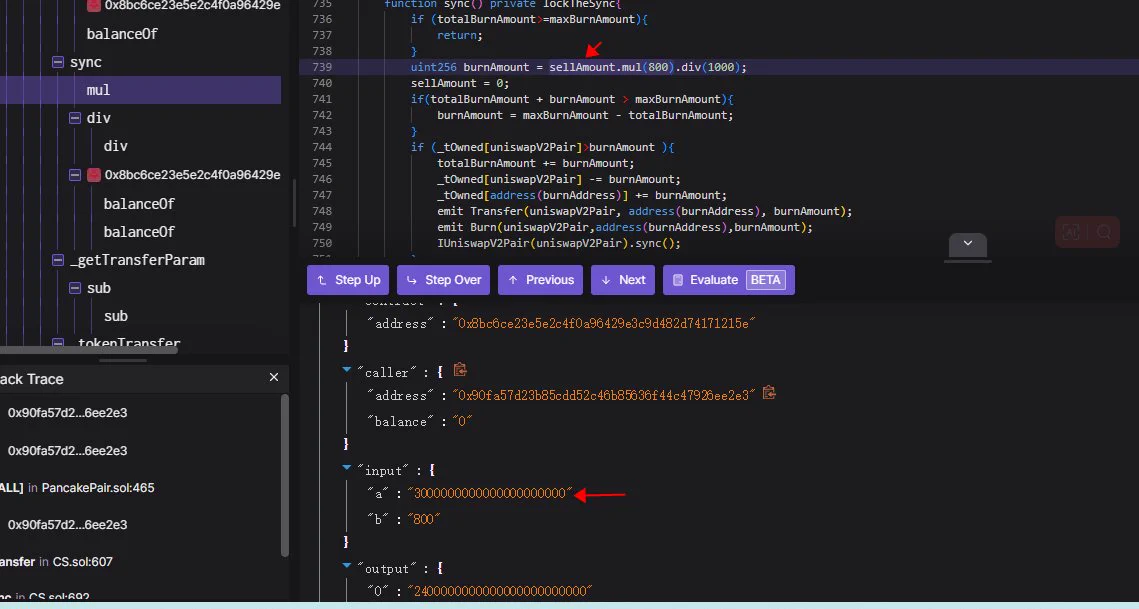Collapse the parent sub node's minus box
Image resolution: width=1139 pixels, height=609 pixels.
click(75, 288)
